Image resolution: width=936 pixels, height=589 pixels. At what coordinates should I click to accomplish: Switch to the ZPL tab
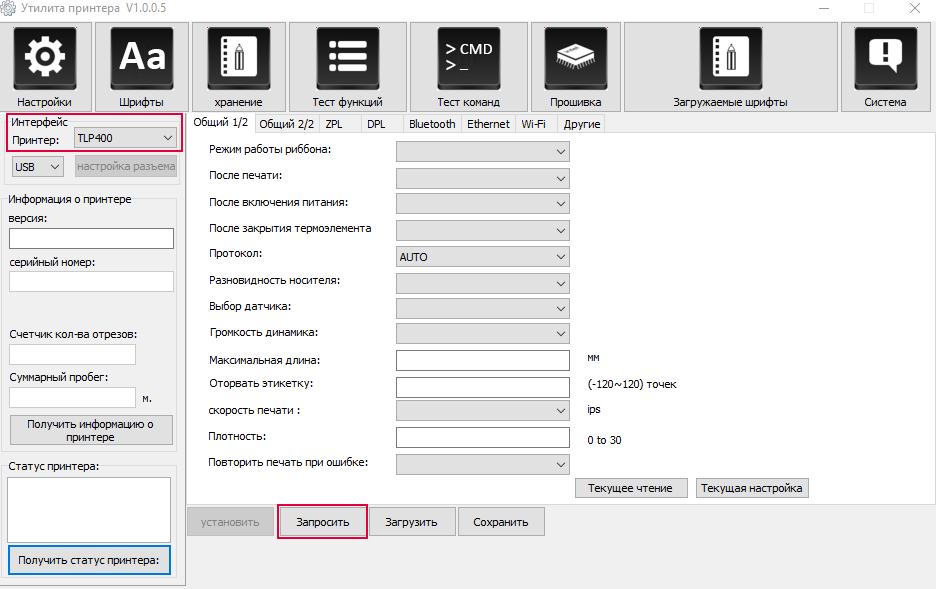click(x=334, y=124)
